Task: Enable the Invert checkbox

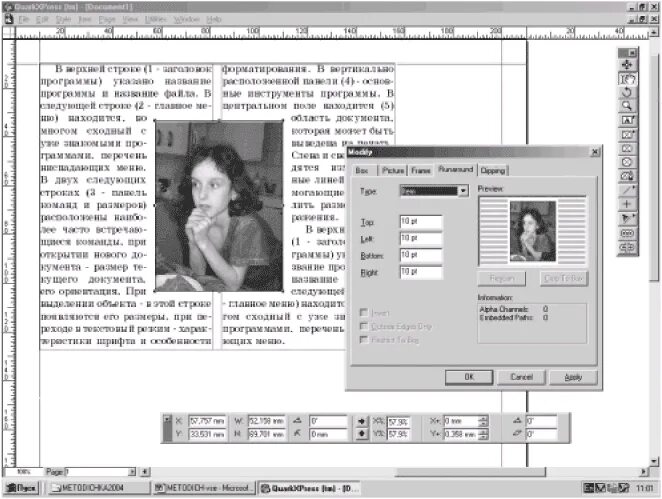Action: click(x=364, y=312)
